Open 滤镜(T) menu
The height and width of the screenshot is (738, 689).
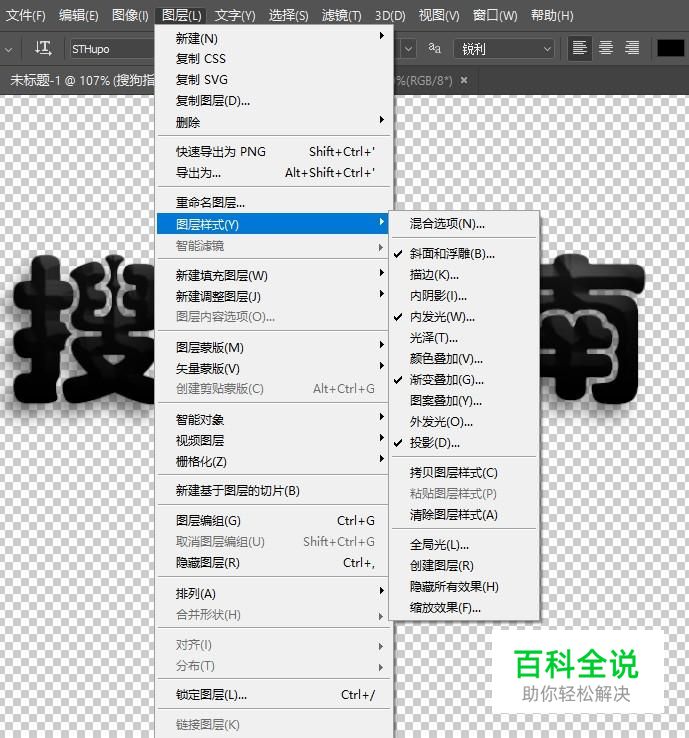pyautogui.click(x=342, y=16)
